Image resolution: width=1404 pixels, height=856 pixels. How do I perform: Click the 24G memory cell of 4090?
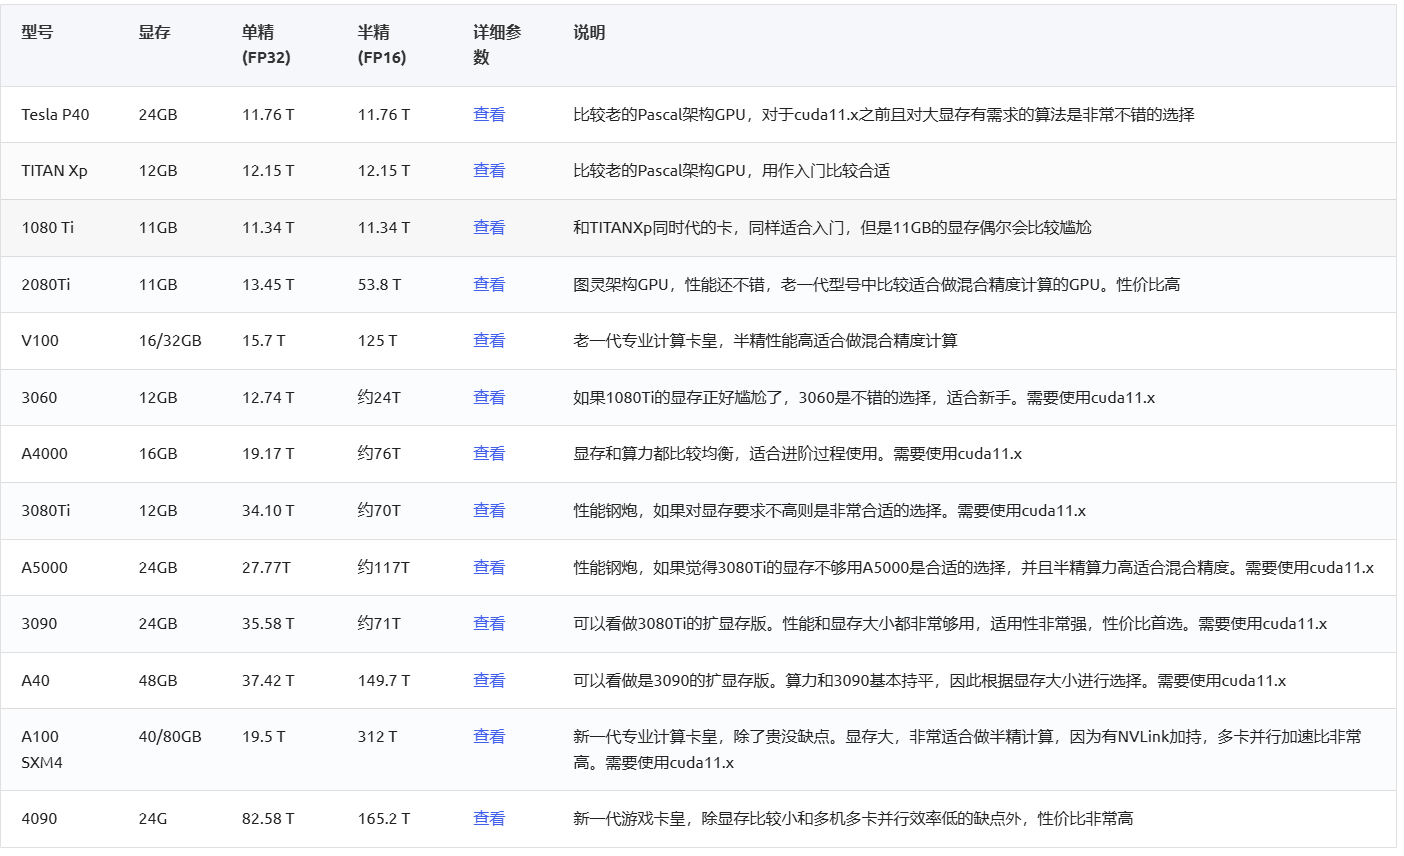(153, 819)
